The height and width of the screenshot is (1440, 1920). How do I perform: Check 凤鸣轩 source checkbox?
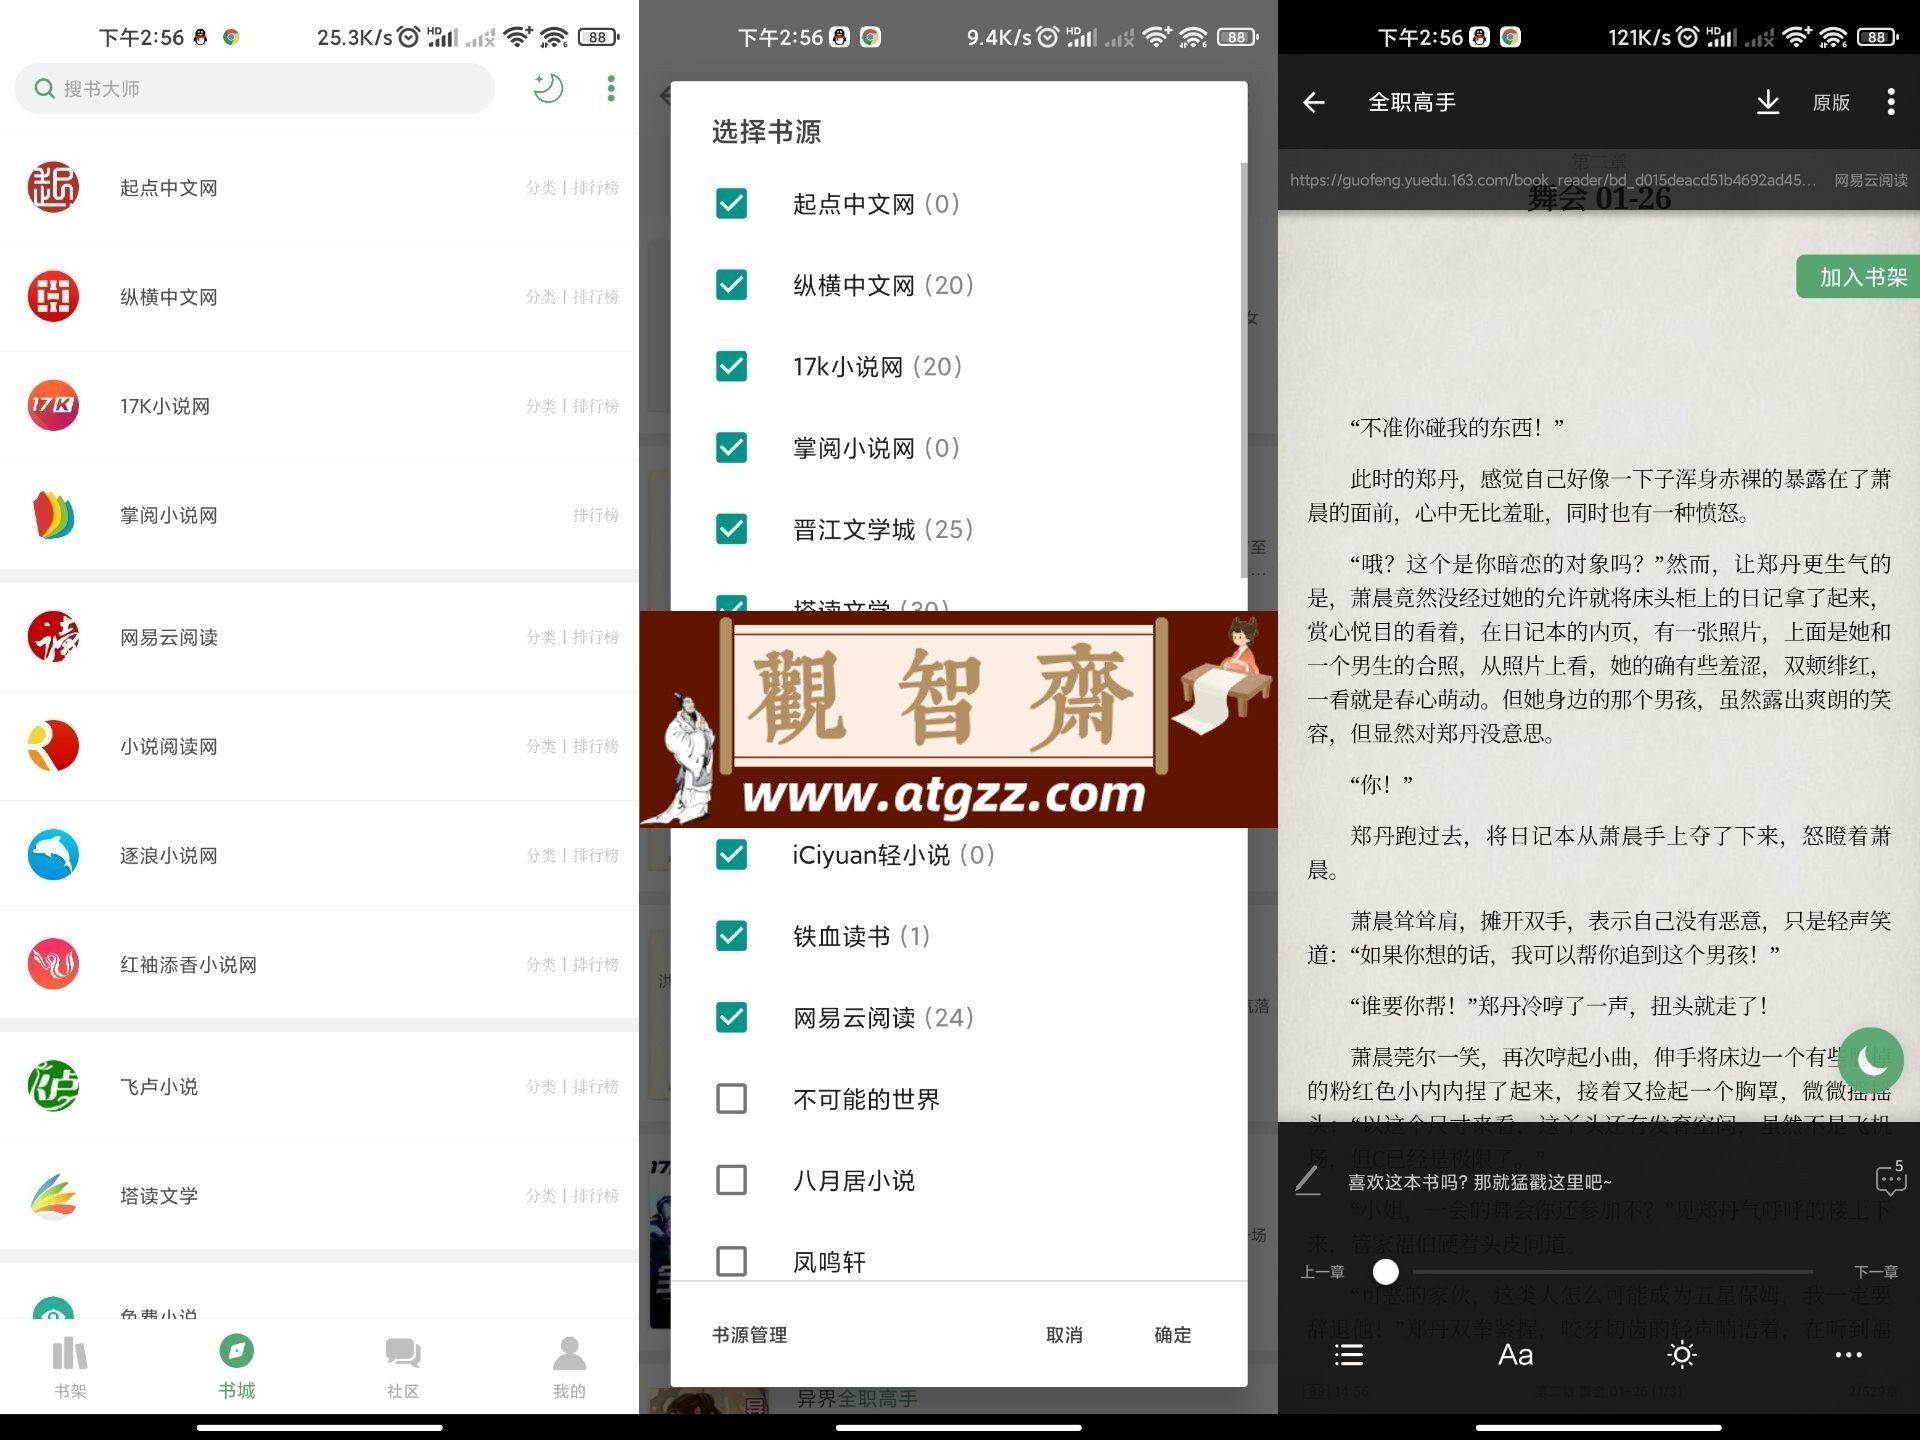(731, 1262)
